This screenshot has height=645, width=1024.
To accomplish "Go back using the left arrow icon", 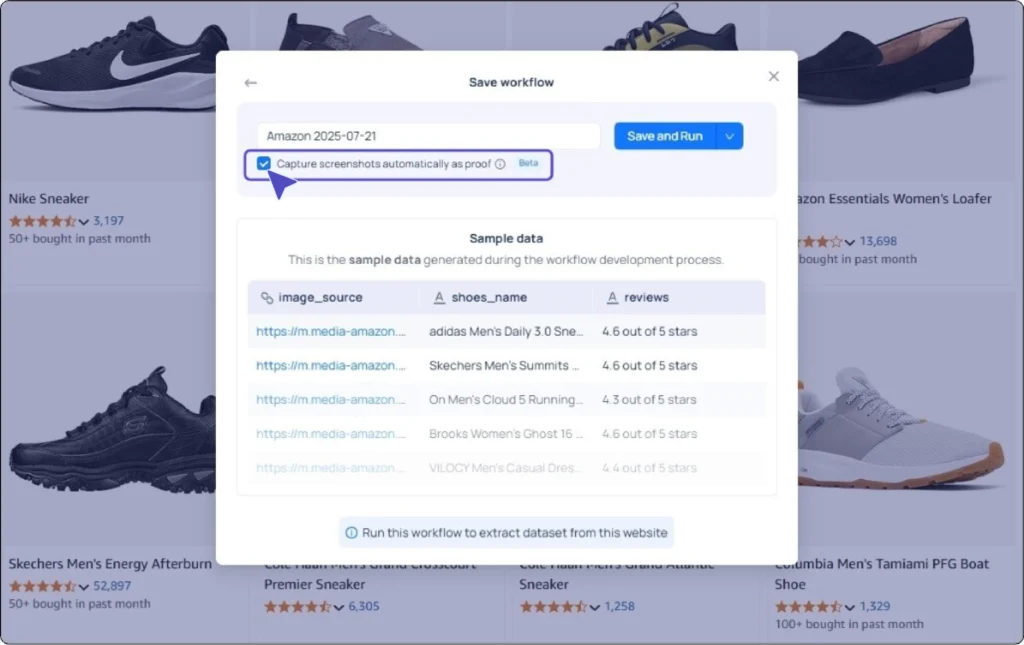I will [x=250, y=83].
